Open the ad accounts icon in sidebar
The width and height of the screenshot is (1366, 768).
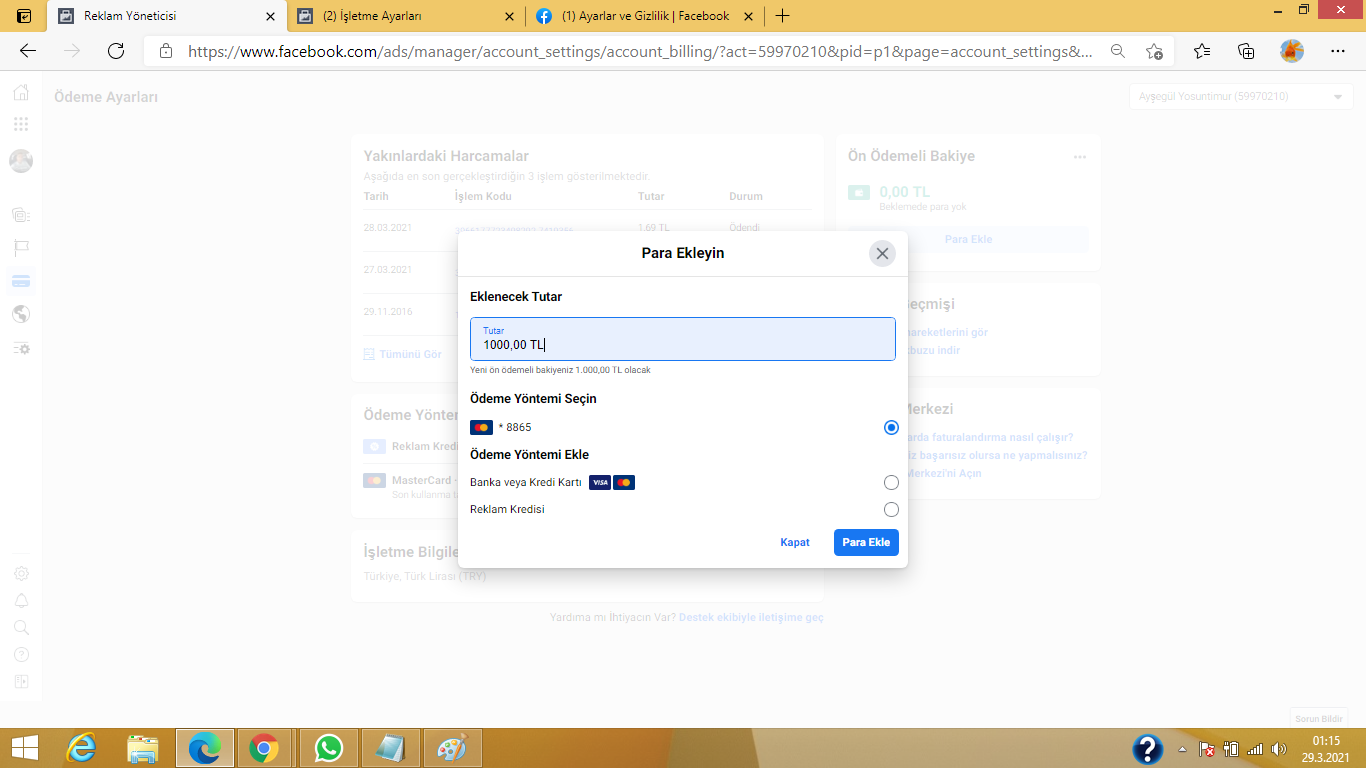(21, 214)
